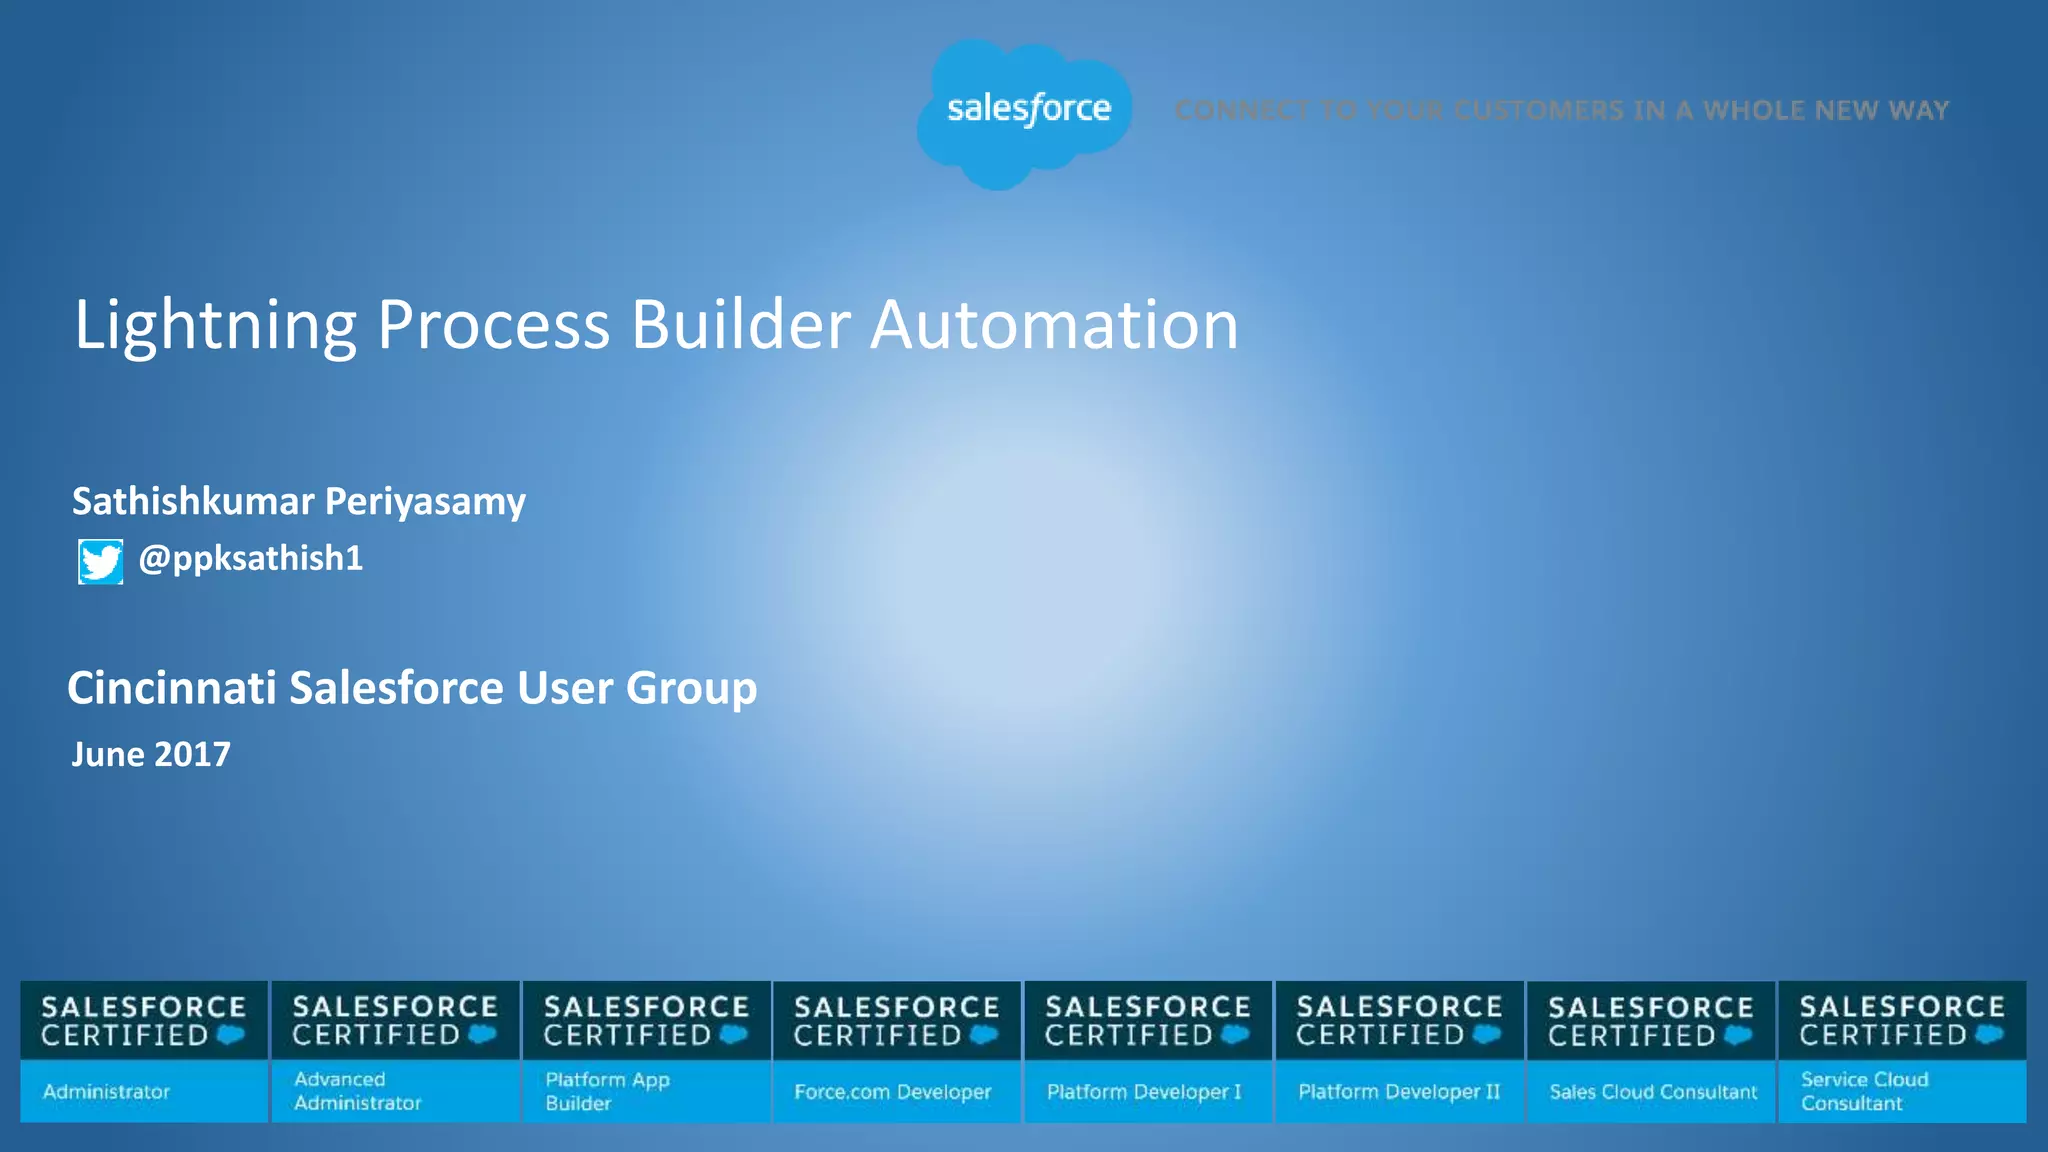
Task: Click the Connect To Your Customers tagline
Action: pyautogui.click(x=1561, y=110)
